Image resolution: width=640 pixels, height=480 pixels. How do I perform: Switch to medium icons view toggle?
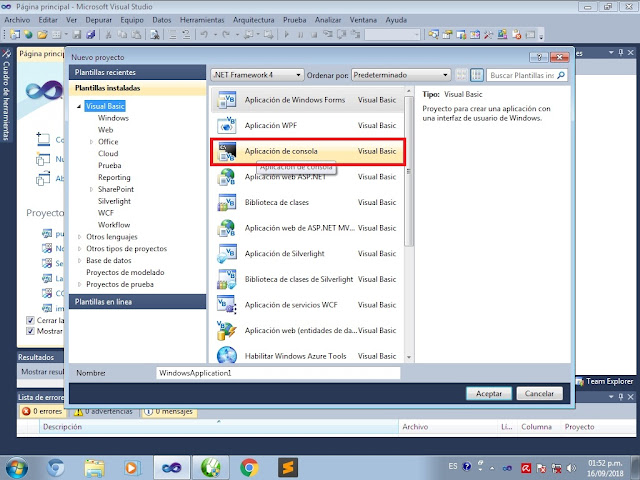[x=476, y=75]
